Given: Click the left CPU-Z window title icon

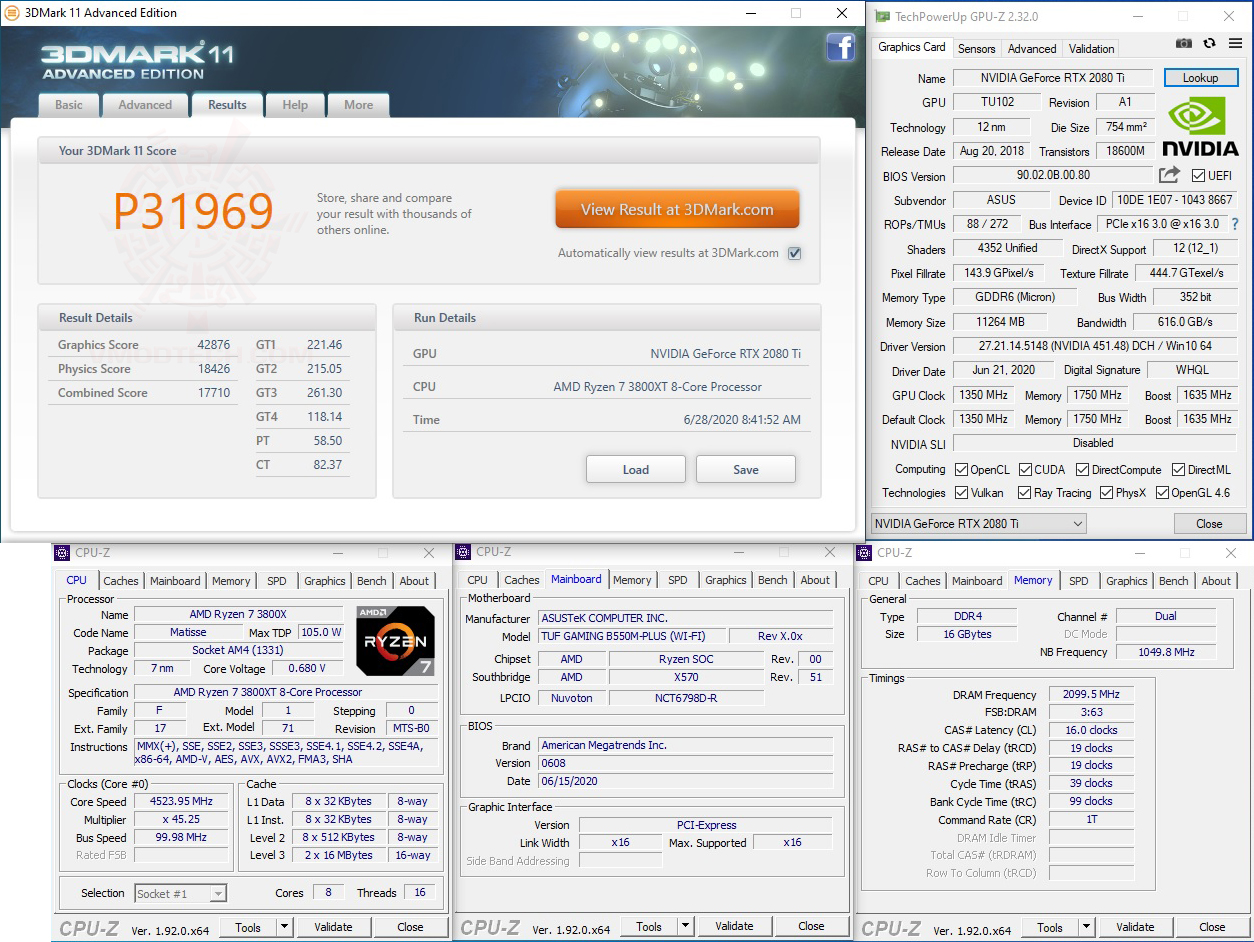Looking at the screenshot, I should [62, 552].
